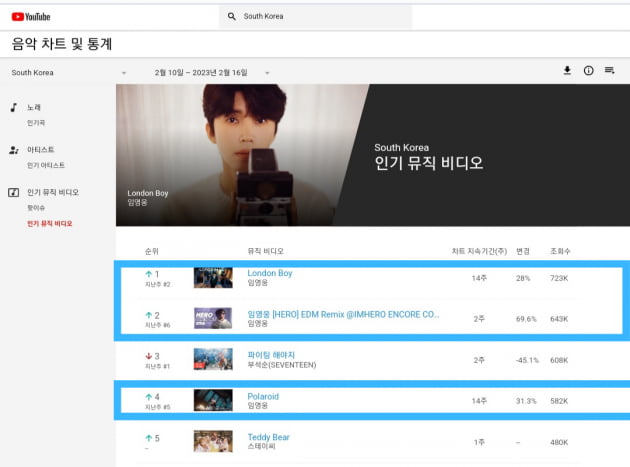Screen dimensions: 630x467
Task: Open the Teddy Bear title link
Action: [x=268, y=437]
